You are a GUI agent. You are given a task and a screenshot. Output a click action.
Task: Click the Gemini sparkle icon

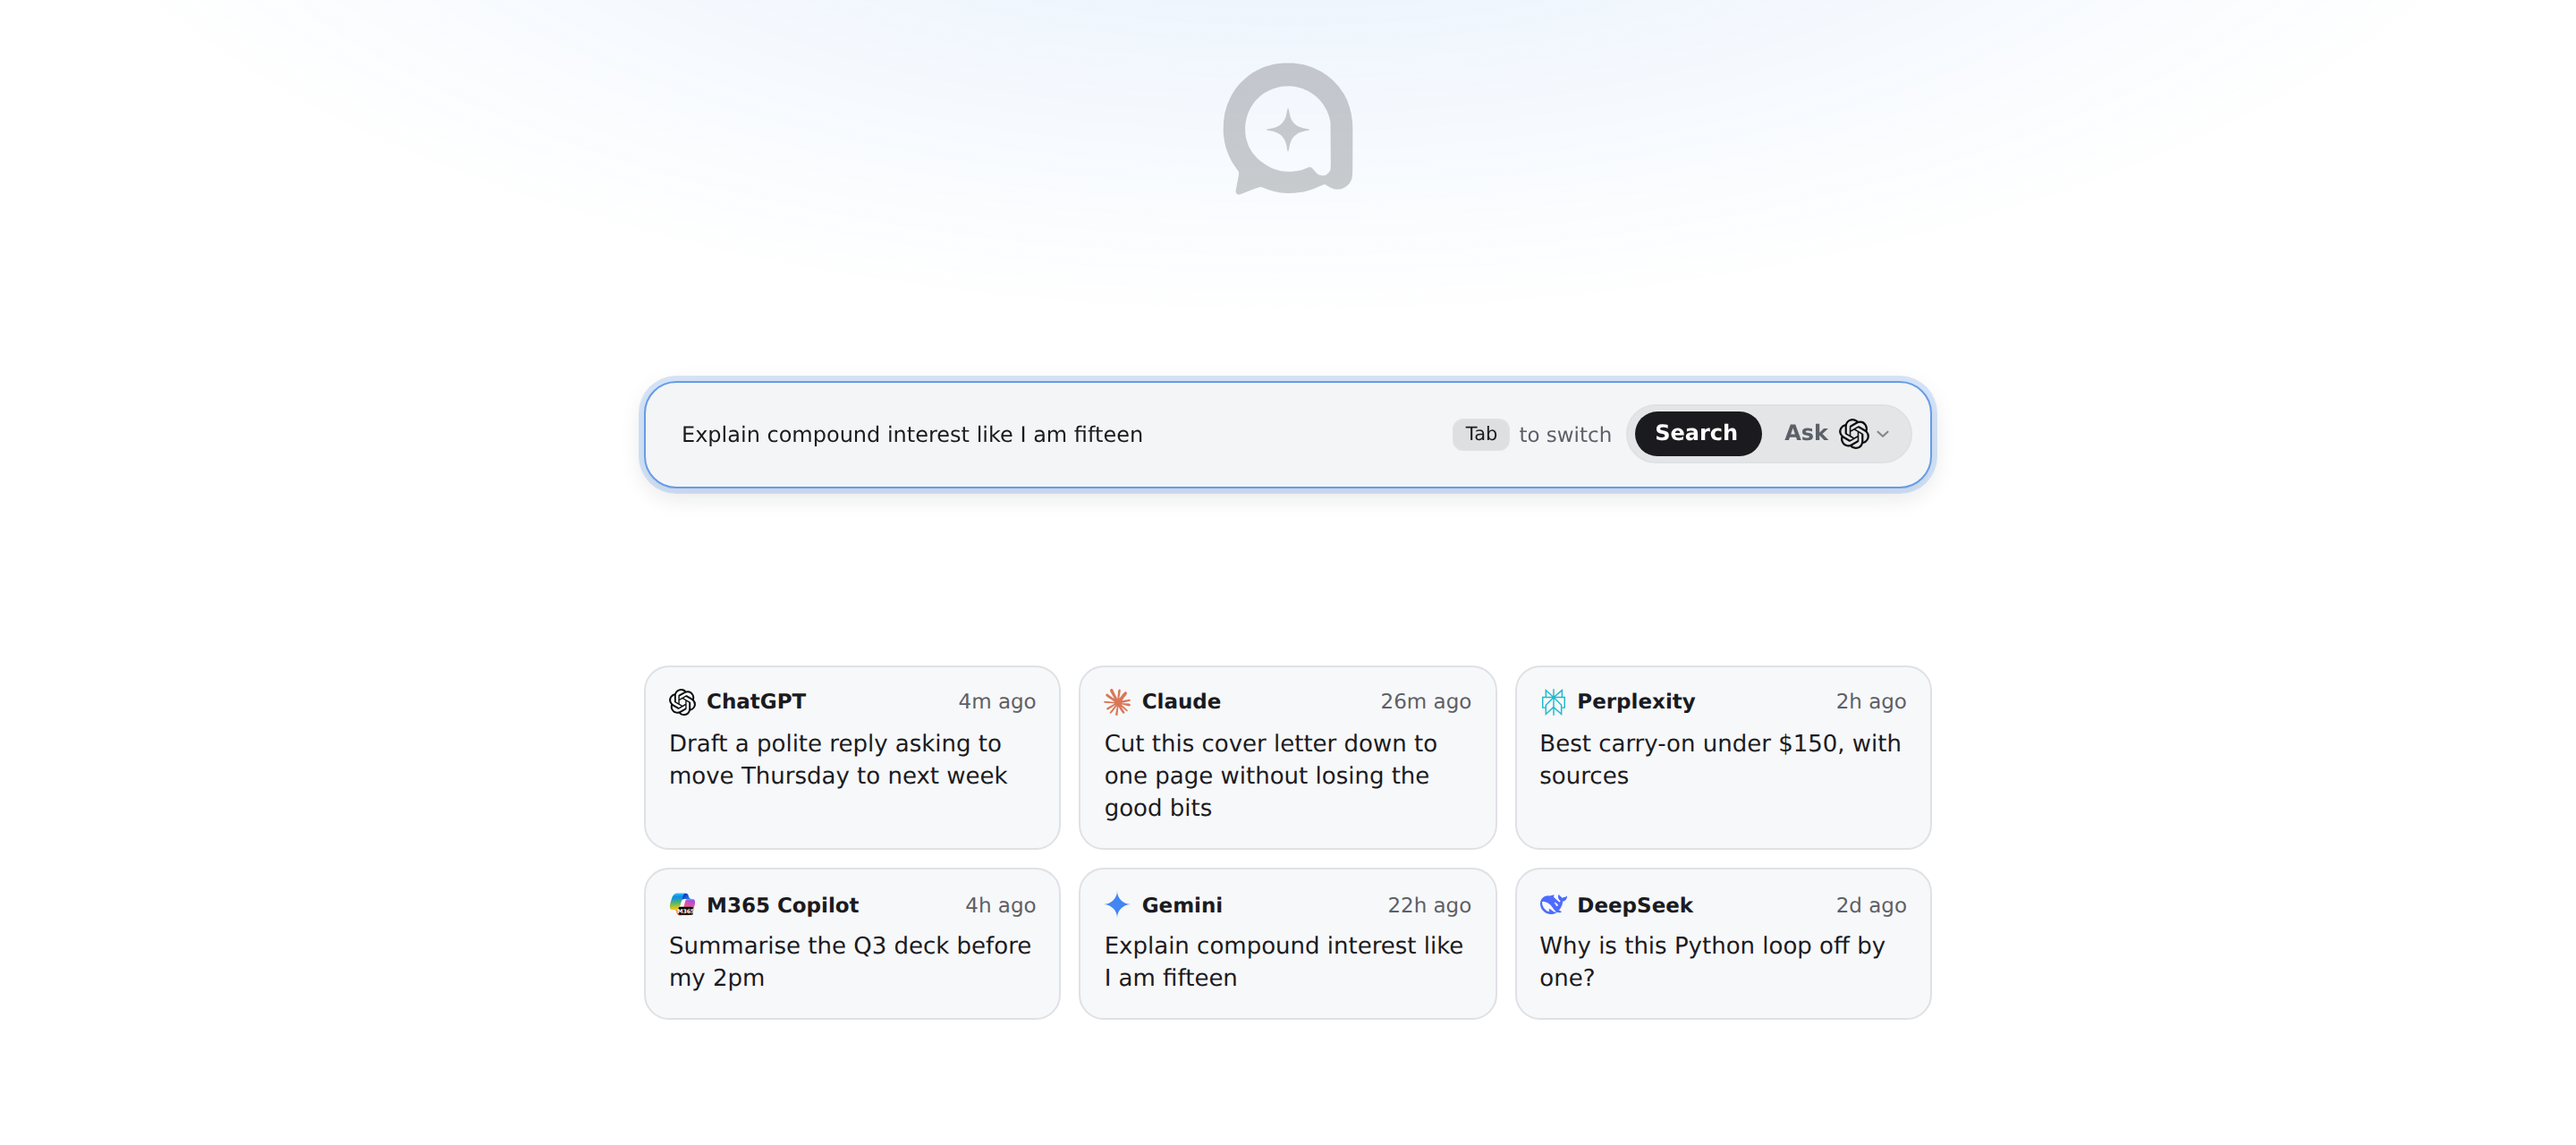click(1117, 905)
